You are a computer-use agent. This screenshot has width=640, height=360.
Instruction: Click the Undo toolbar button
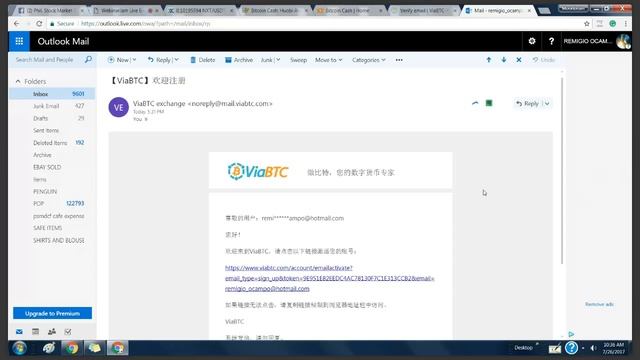(544, 60)
